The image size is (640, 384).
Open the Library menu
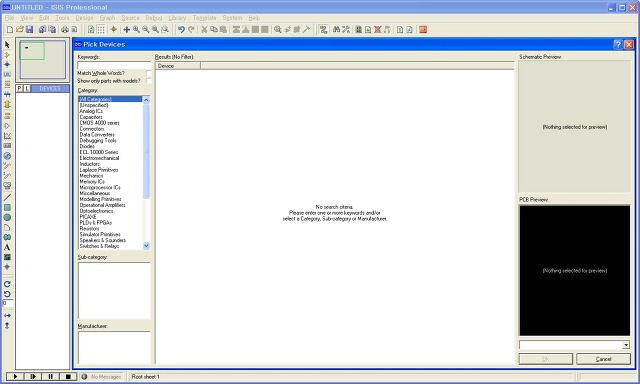pyautogui.click(x=177, y=18)
